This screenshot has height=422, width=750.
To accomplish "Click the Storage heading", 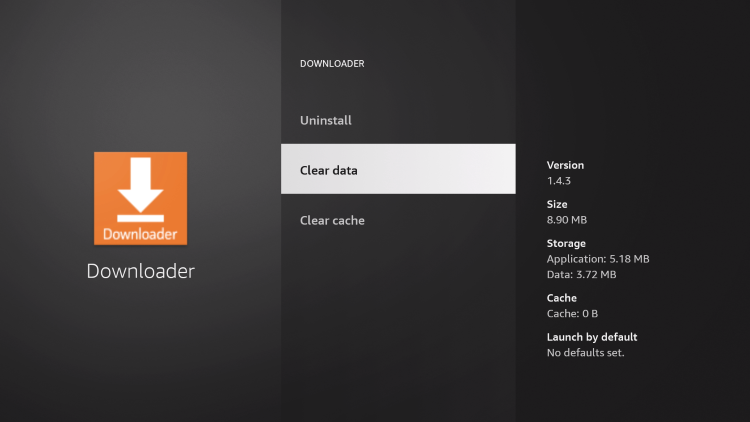I will [x=566, y=244].
